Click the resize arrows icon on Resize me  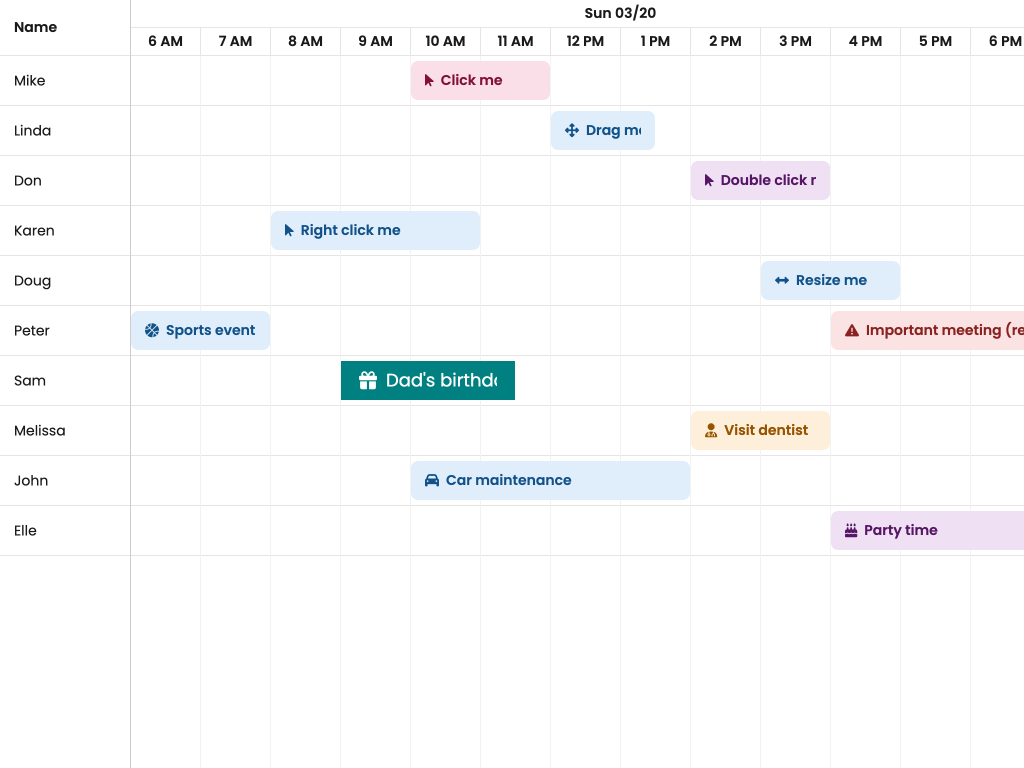[782, 281]
